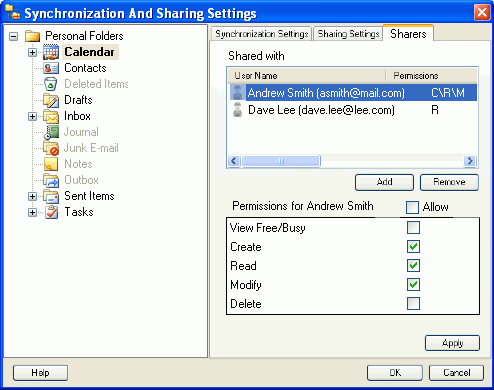494x390 pixels.
Task: Uncheck the Create permission checkbox
Action: [413, 247]
